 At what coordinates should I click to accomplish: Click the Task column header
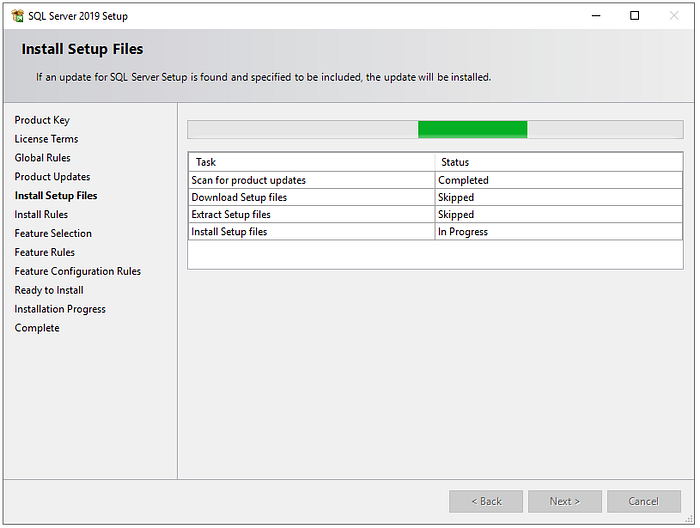click(312, 162)
